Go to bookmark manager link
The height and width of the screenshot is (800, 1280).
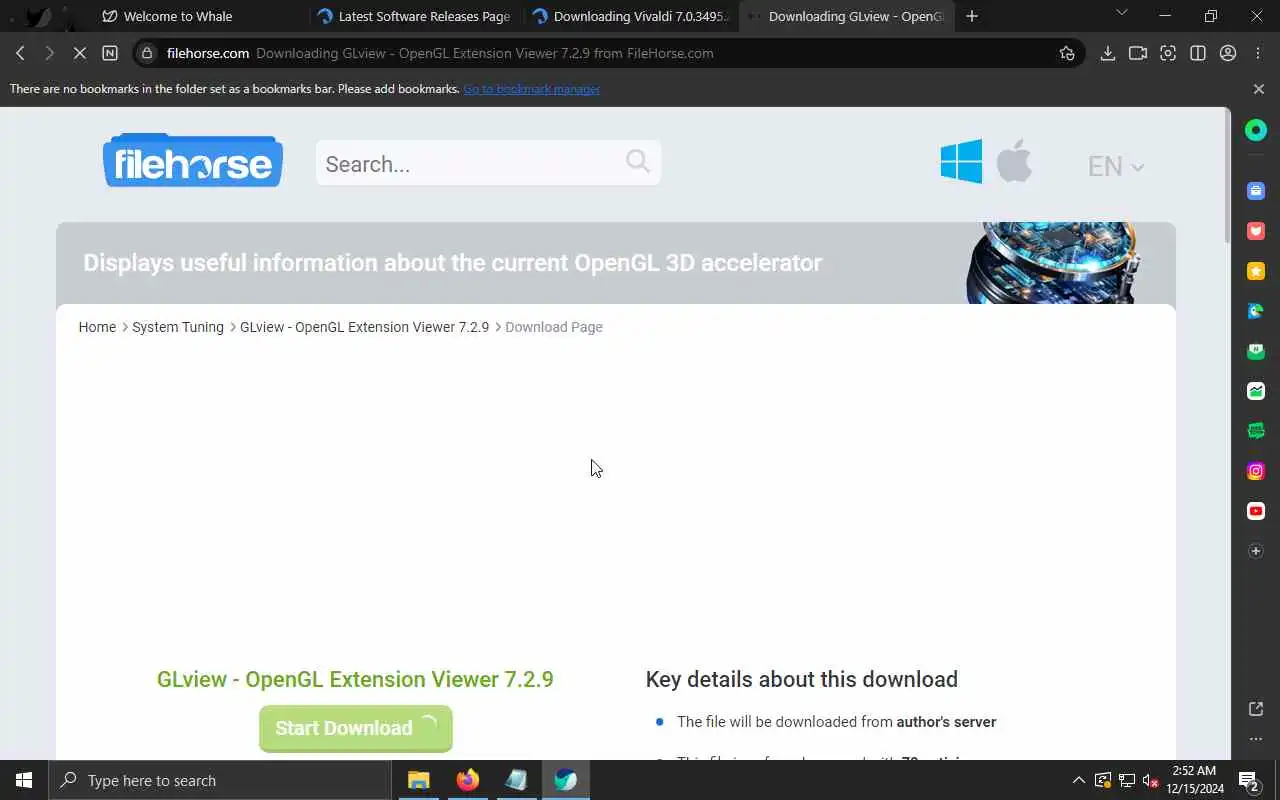pos(531,89)
